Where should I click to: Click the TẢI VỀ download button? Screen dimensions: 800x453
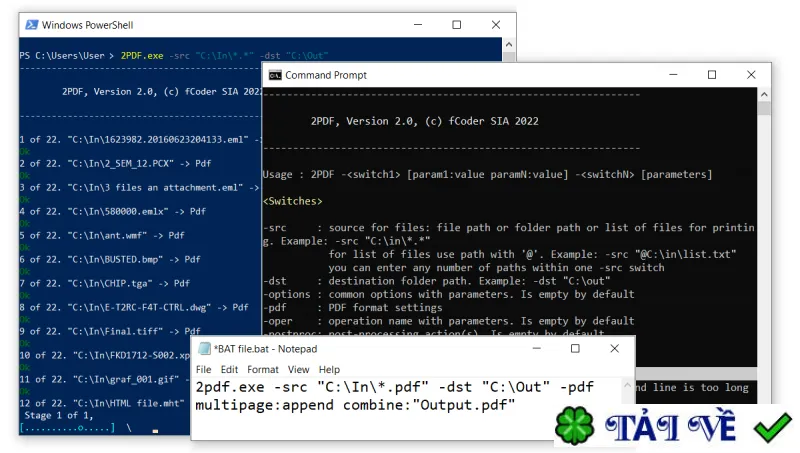click(x=670, y=426)
